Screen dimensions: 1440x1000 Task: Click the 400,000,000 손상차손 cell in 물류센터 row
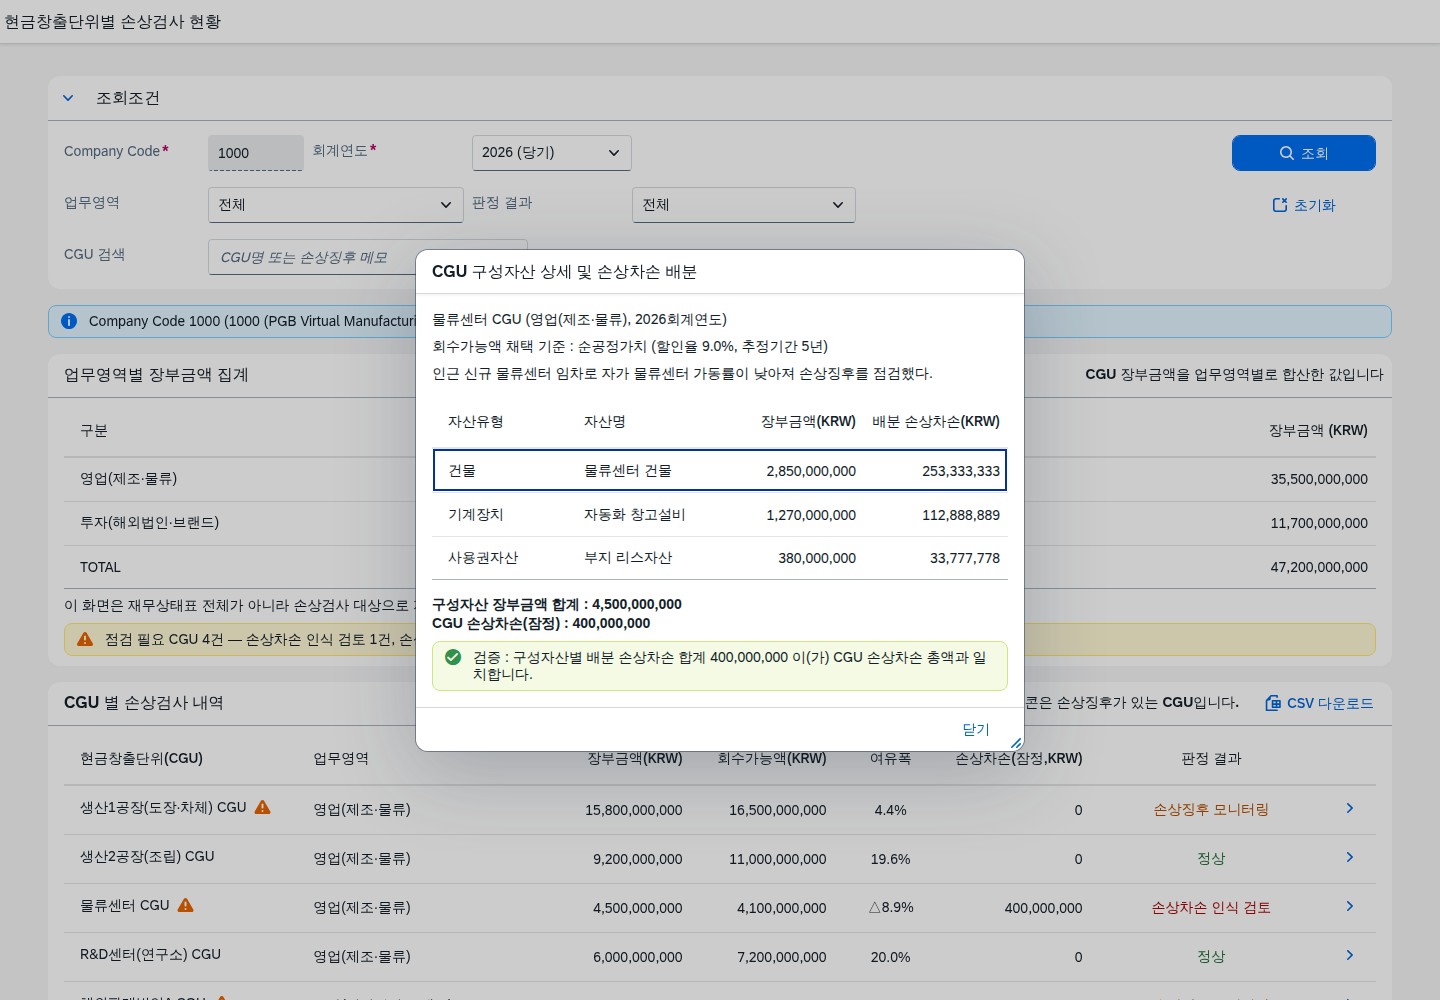[x=1043, y=908]
